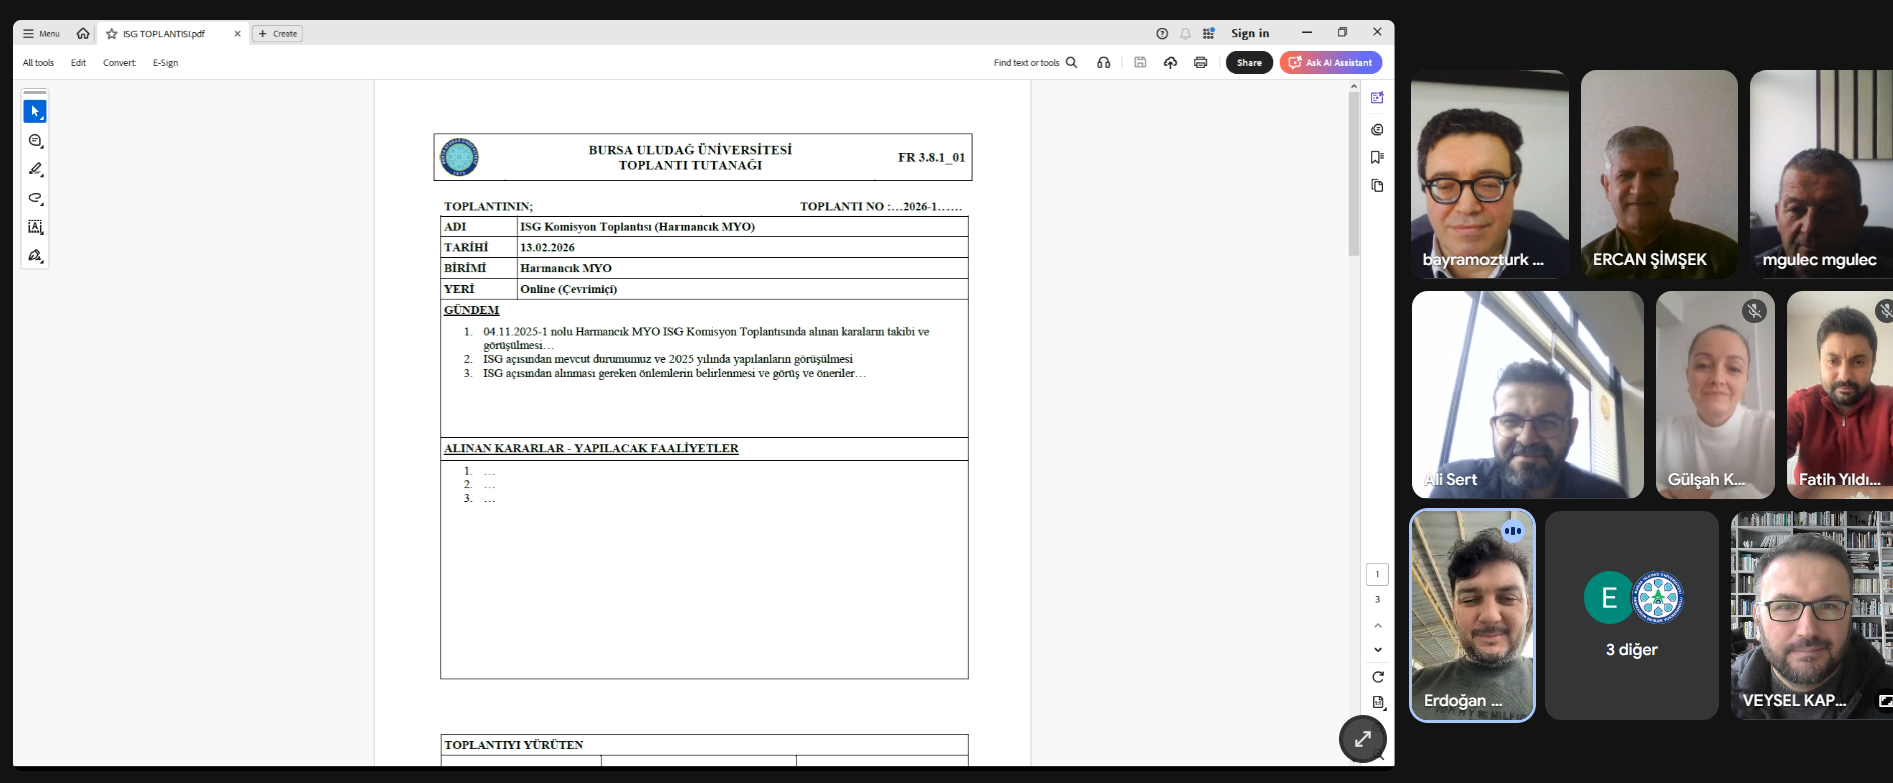
Task: Click the black Share button
Action: (x=1249, y=62)
